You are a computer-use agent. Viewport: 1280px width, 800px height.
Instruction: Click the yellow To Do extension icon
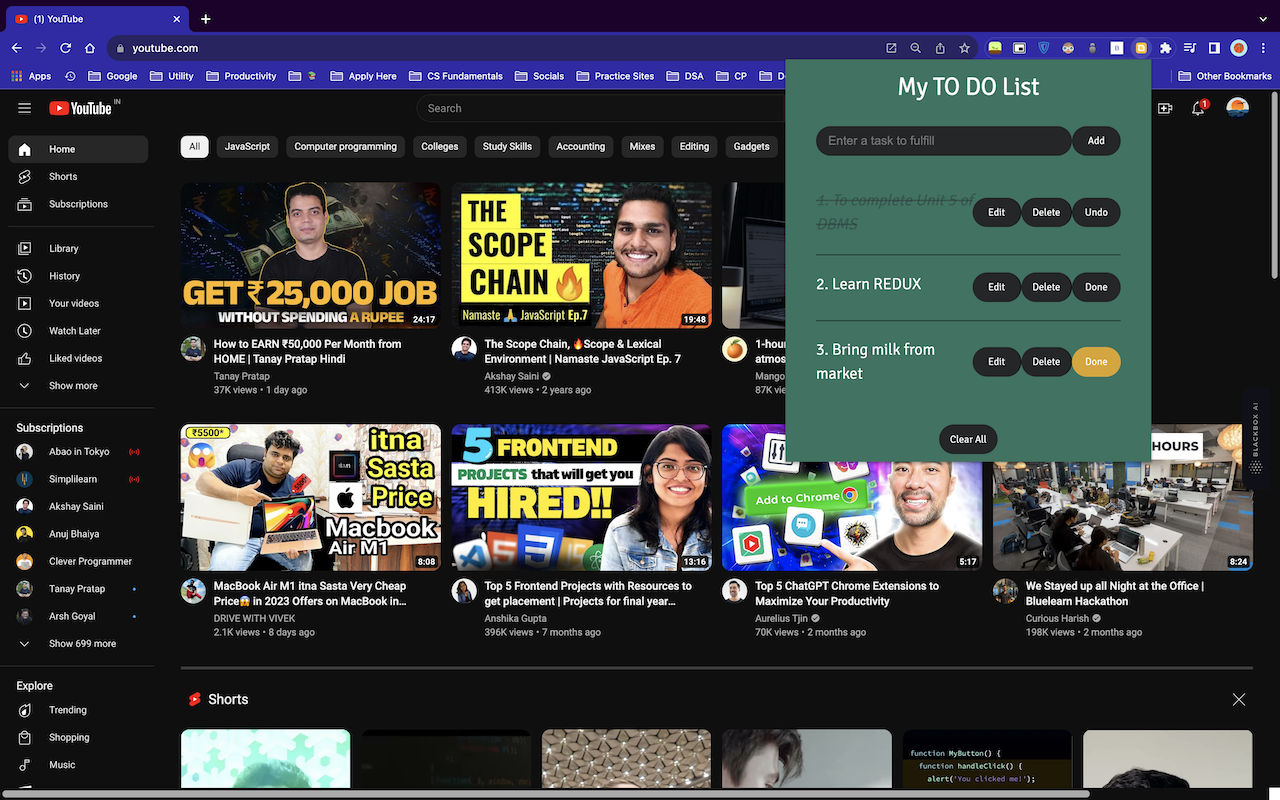click(1141, 48)
